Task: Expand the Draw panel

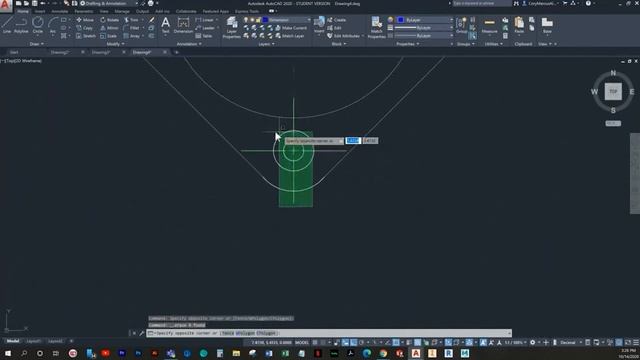Action: point(36,44)
